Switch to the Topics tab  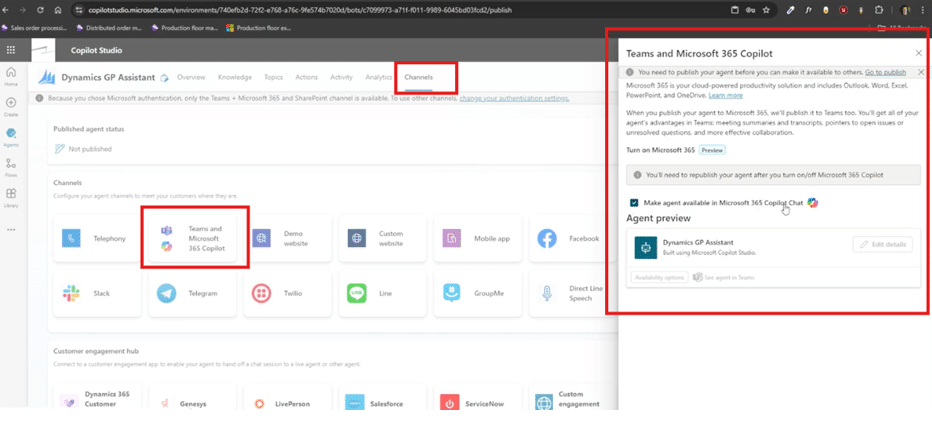(x=273, y=77)
